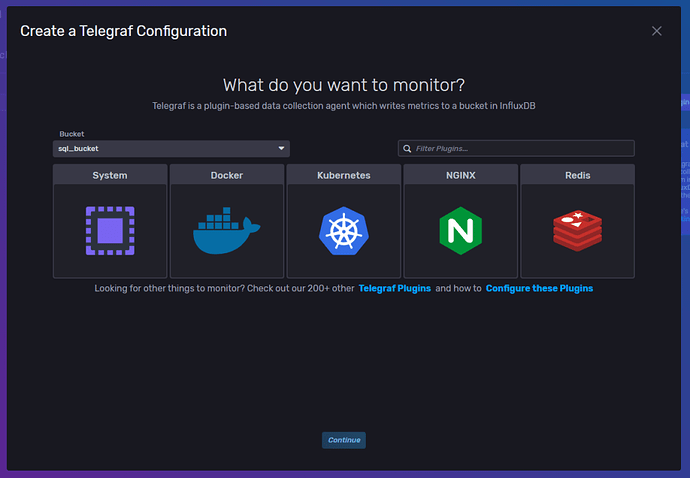The image size is (690, 478).
Task: Select the NGINX hexagon logo
Action: pyautogui.click(x=461, y=231)
